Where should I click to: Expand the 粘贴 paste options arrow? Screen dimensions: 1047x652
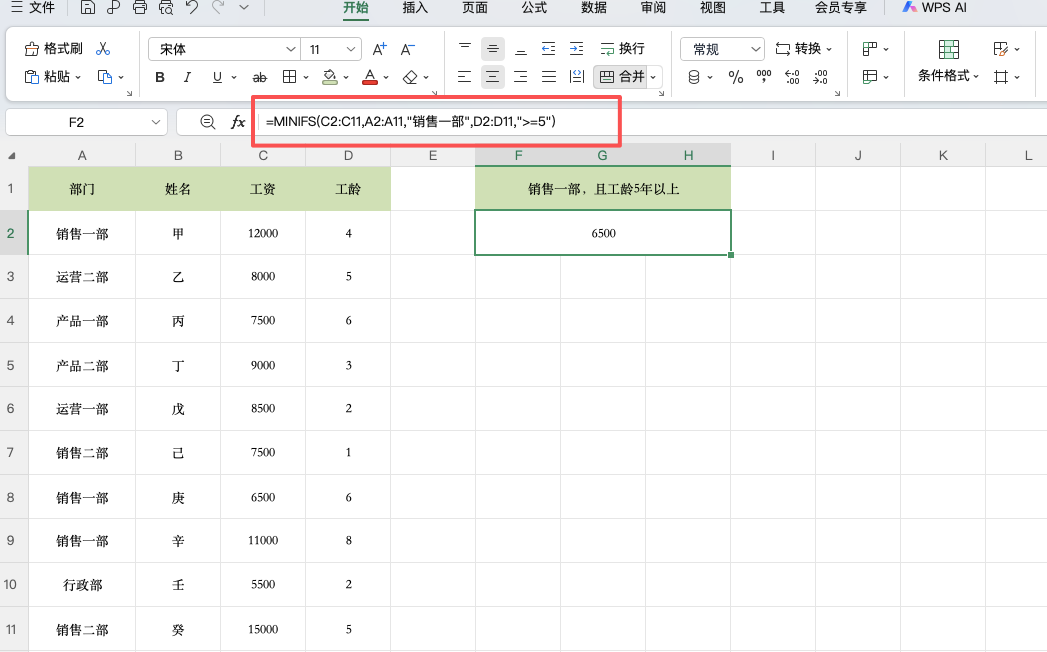click(78, 77)
